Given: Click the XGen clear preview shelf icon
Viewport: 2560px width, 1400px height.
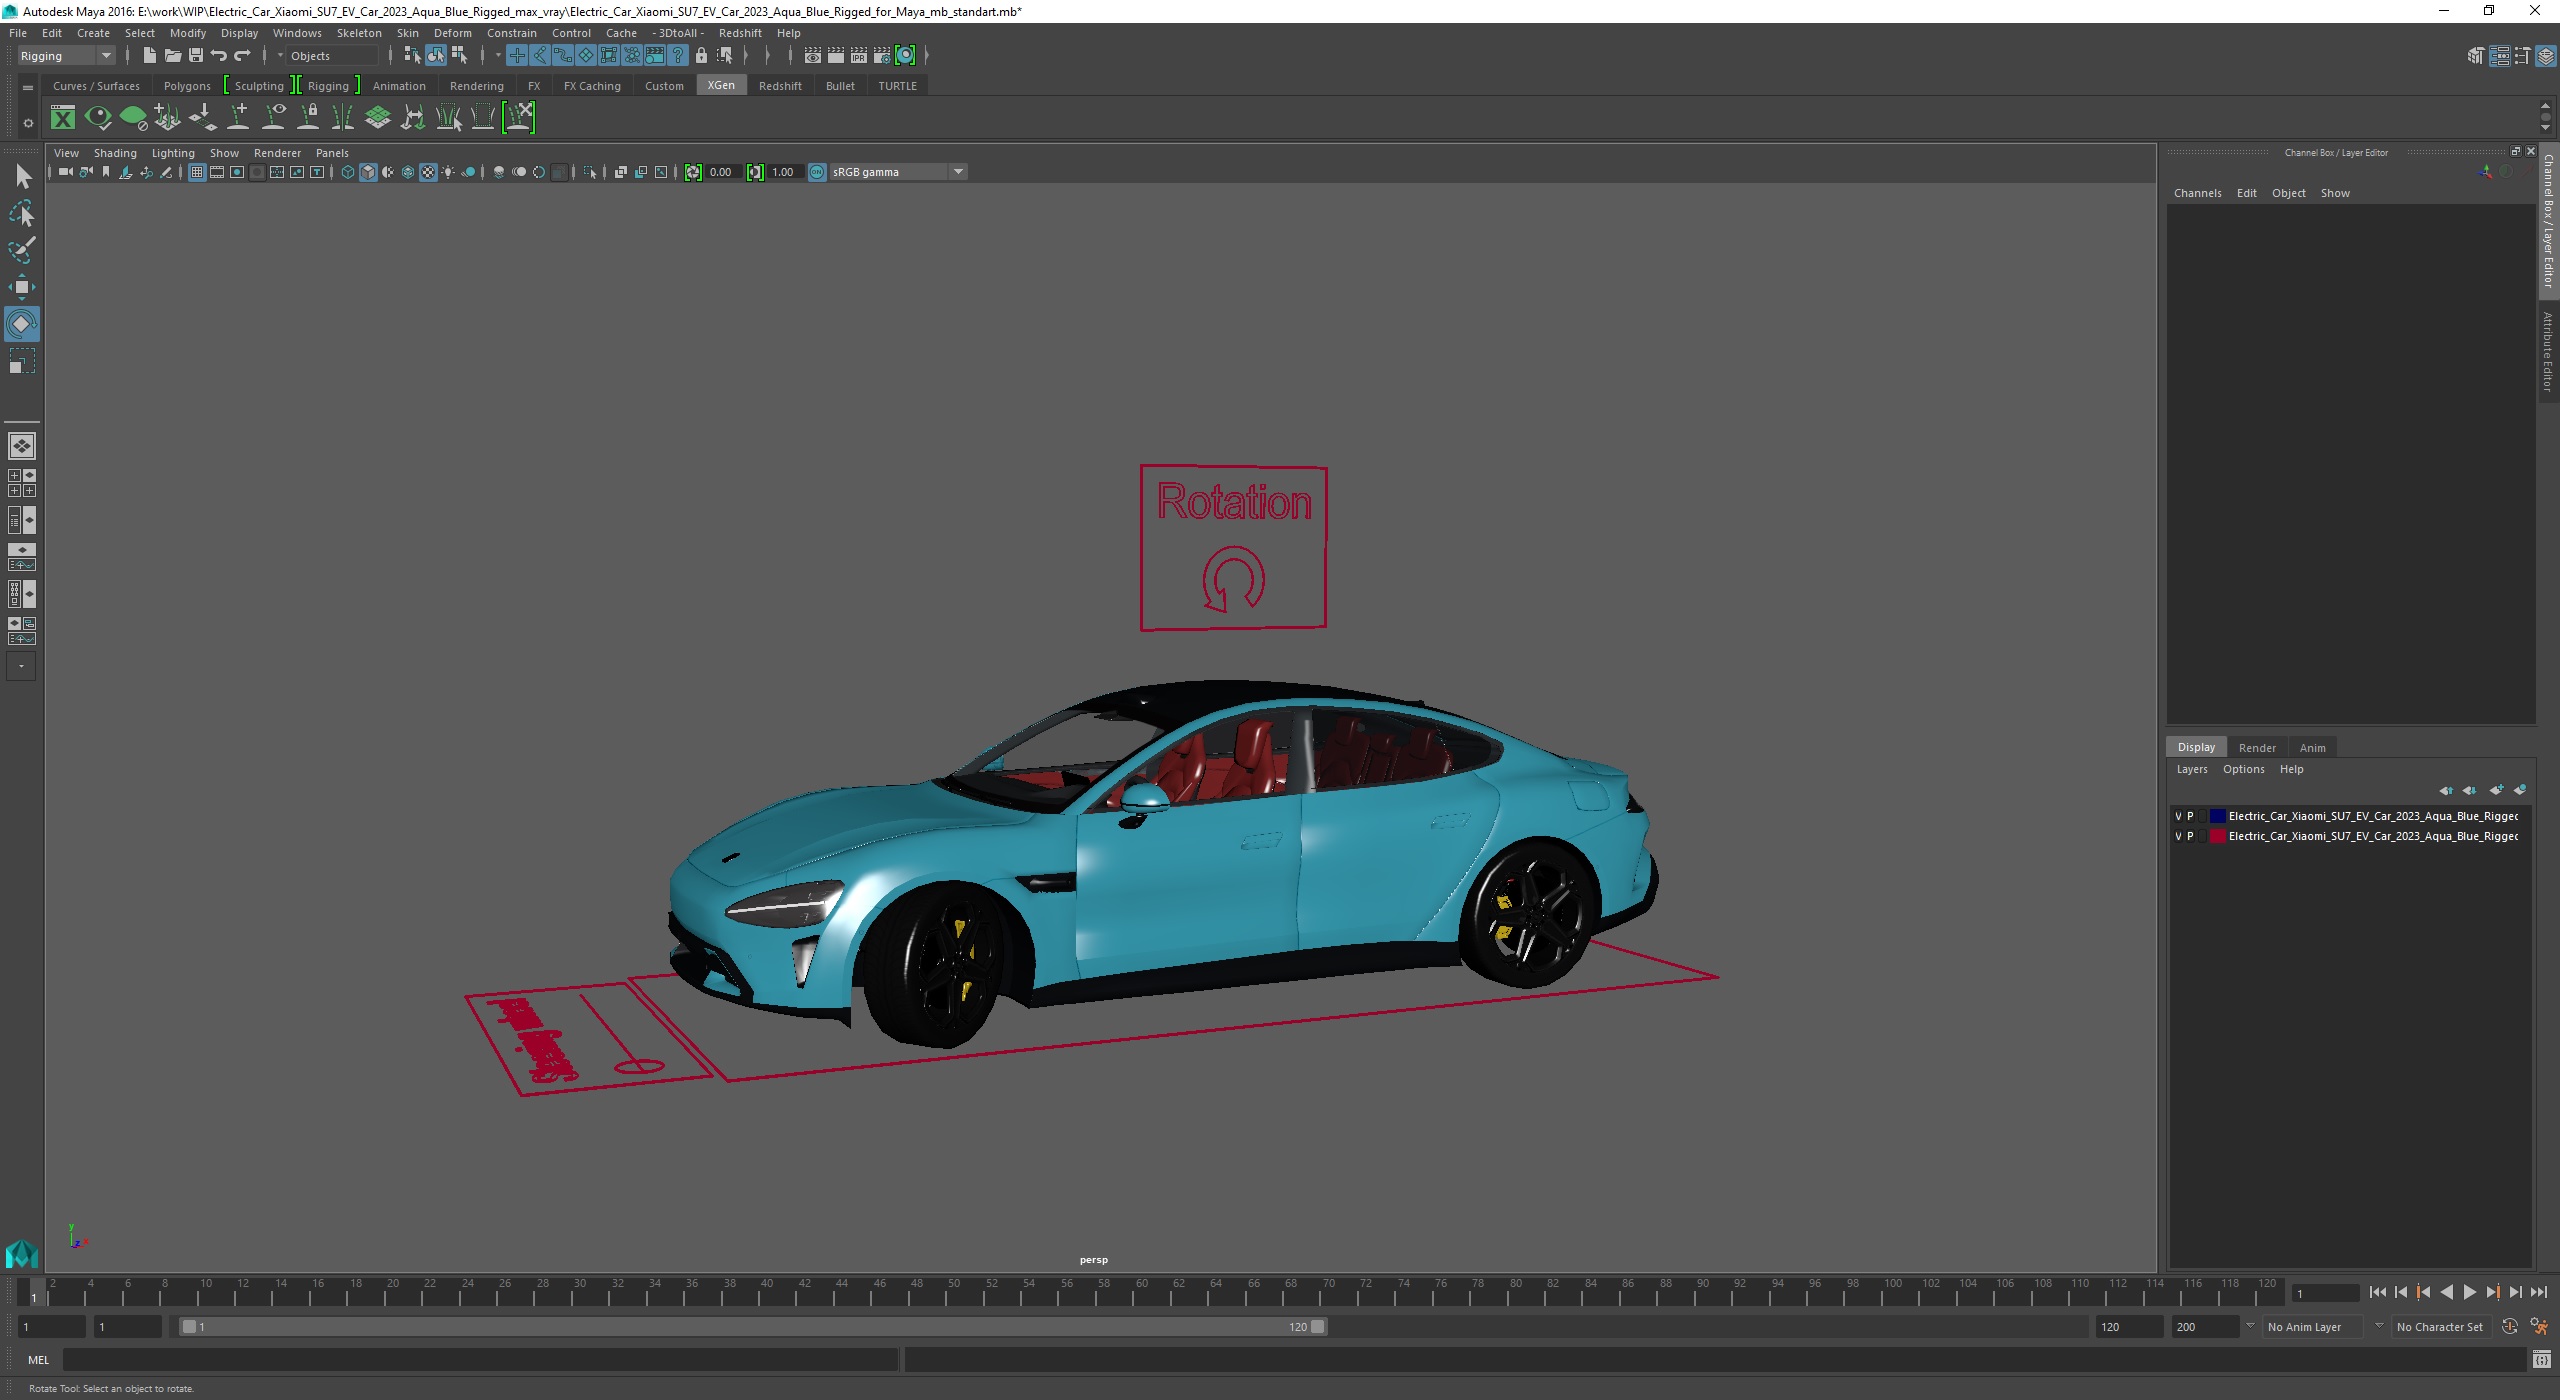Looking at the screenshot, I should pos(133,118).
